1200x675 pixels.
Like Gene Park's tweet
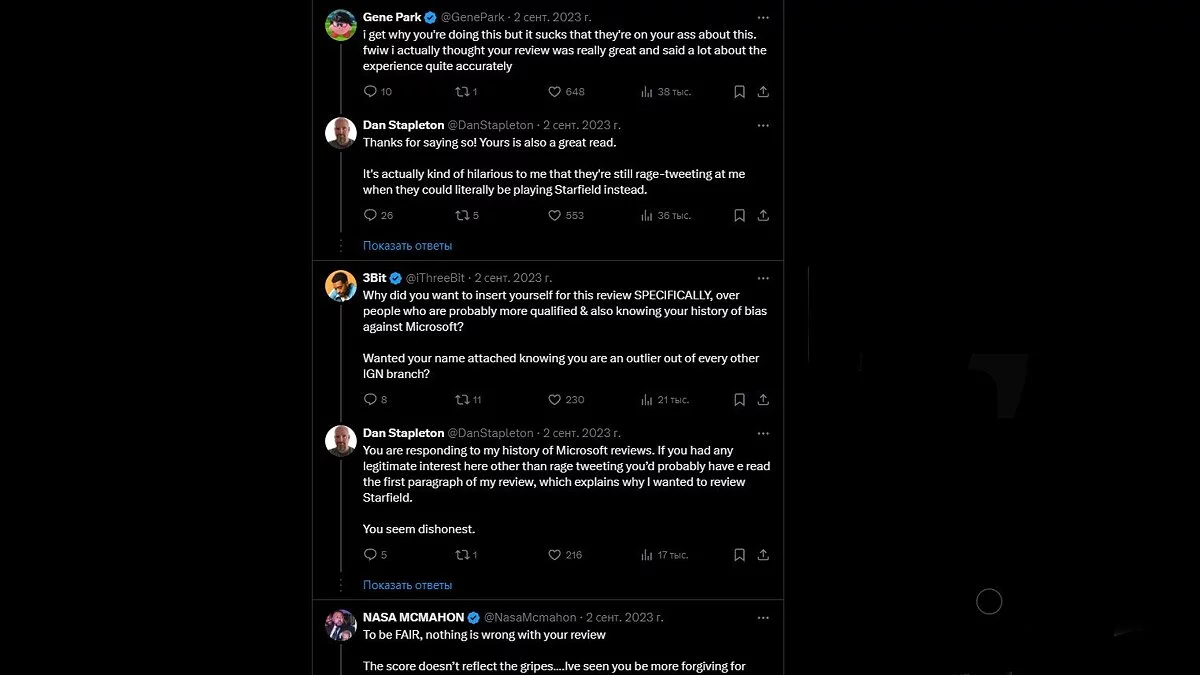(x=555, y=92)
